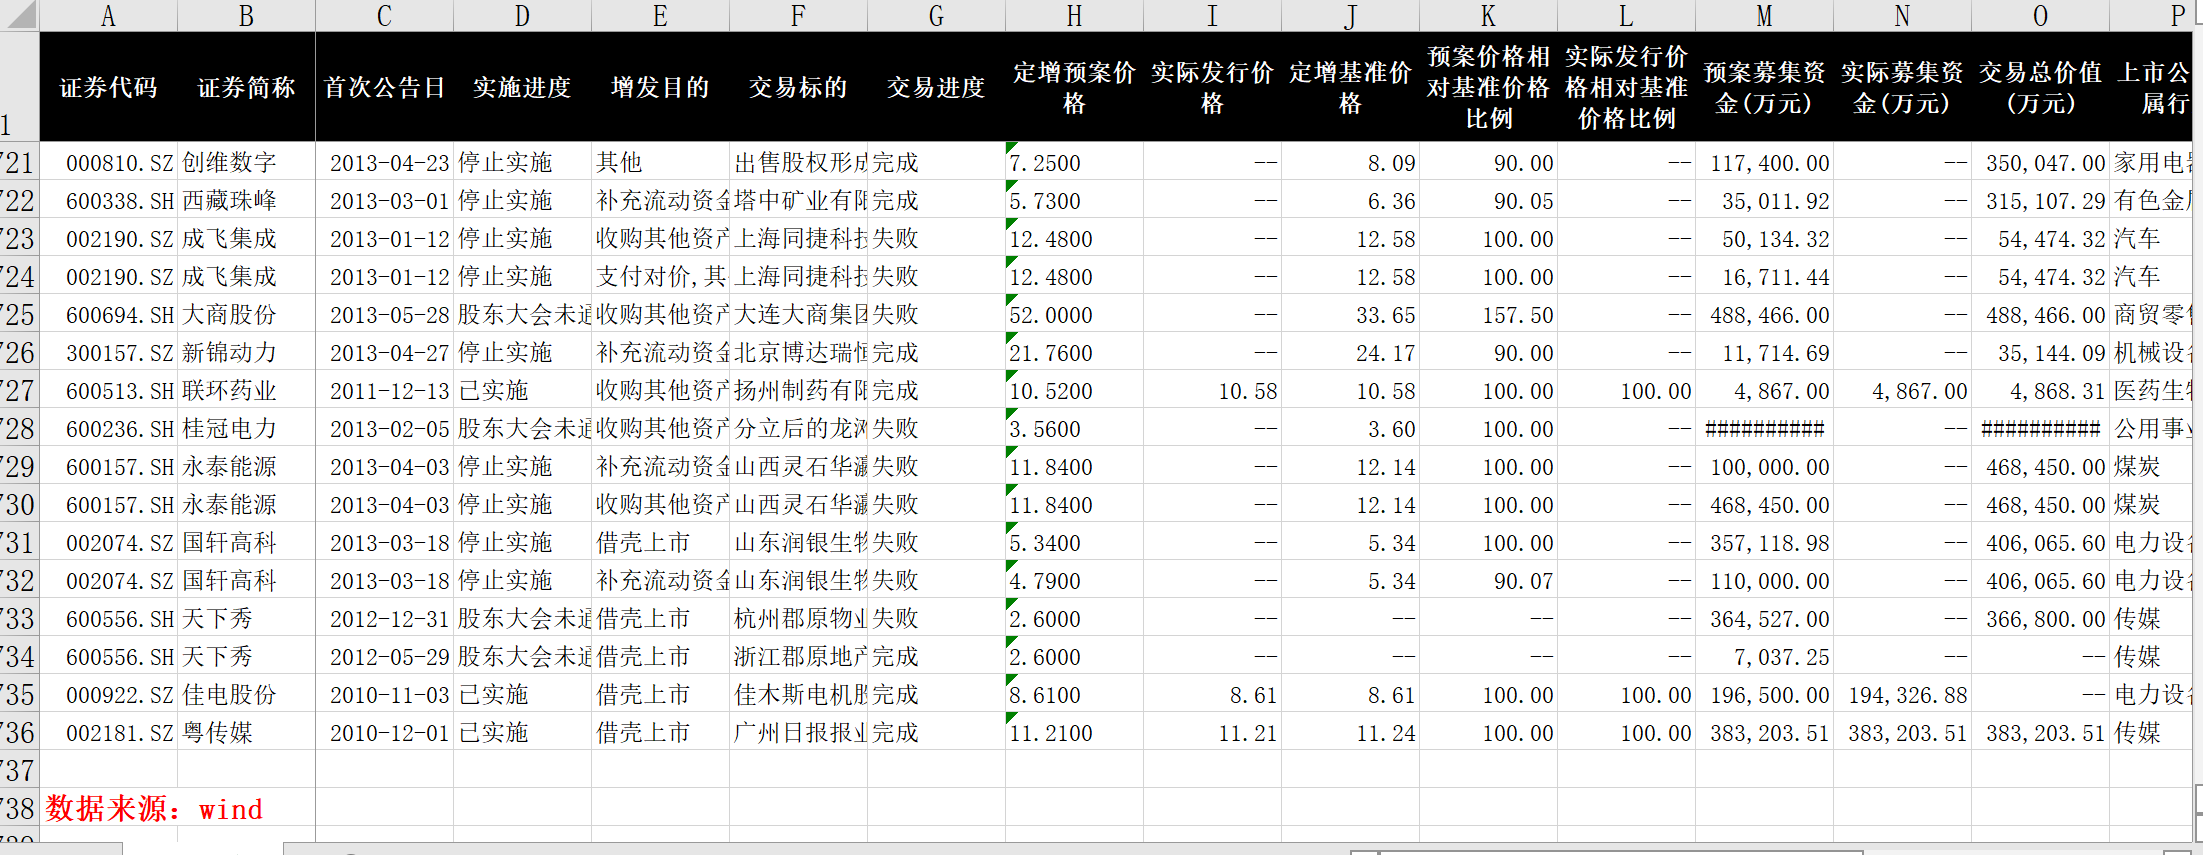Select cell 广州日报报业 in row 736
The height and width of the screenshot is (855, 2203).
pos(798,732)
